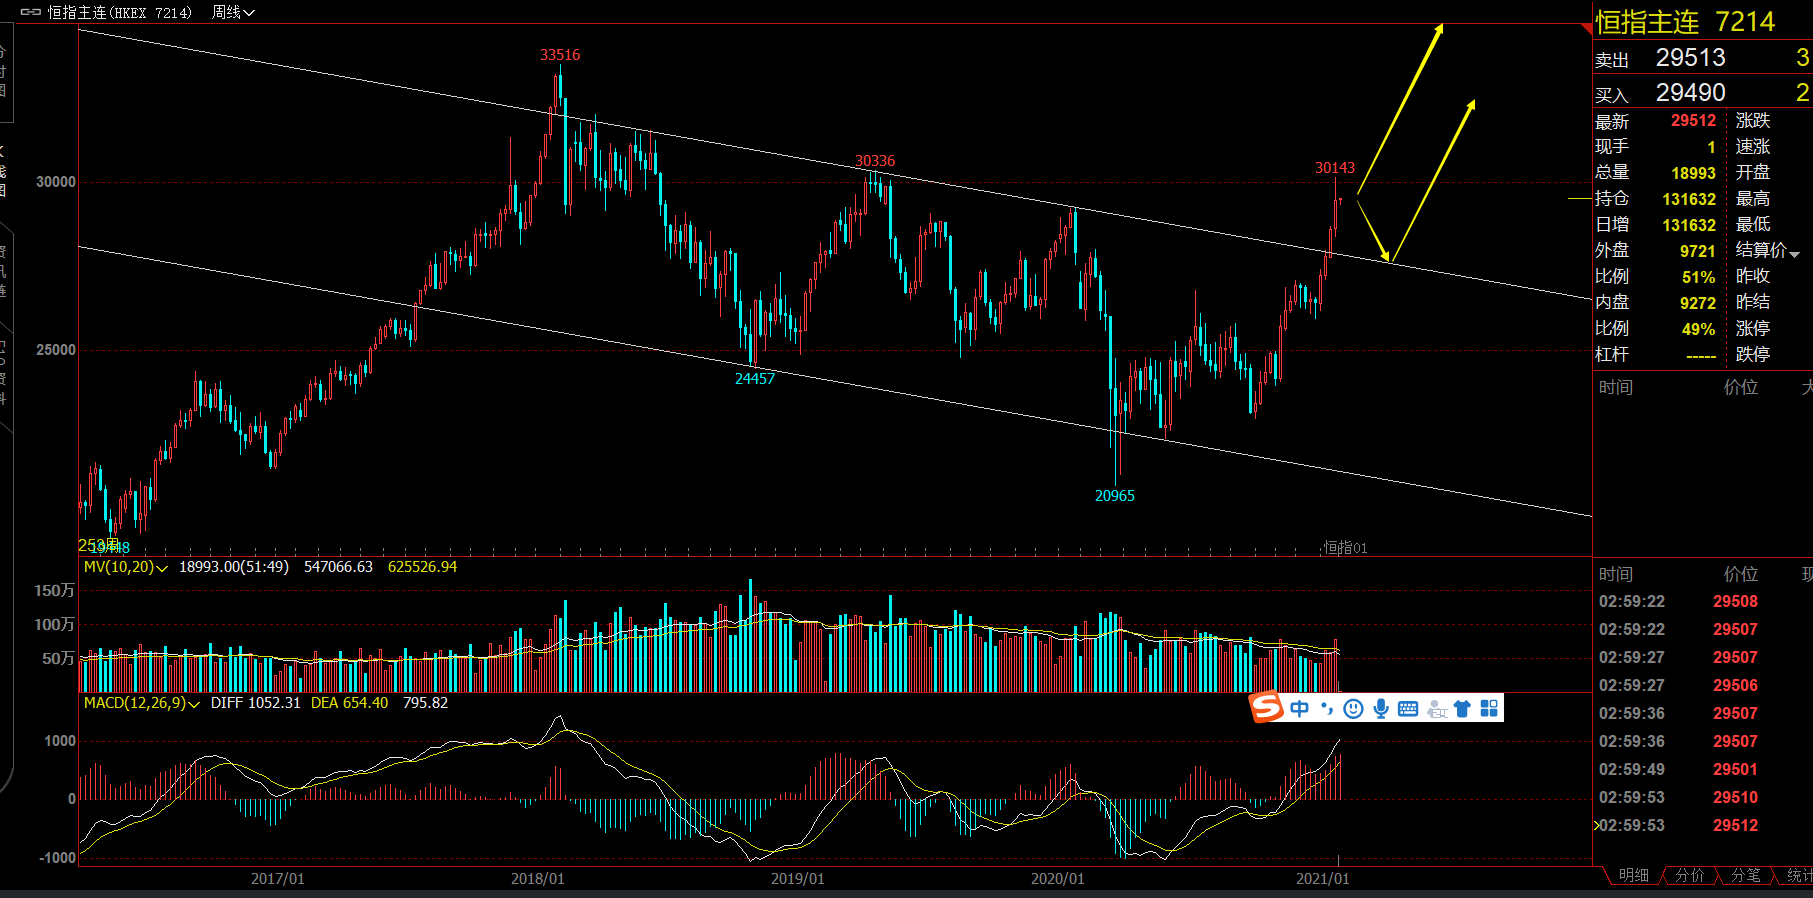Switch to the 统计 tab
Screen dimensions: 1813x898
pyautogui.click(x=1798, y=875)
